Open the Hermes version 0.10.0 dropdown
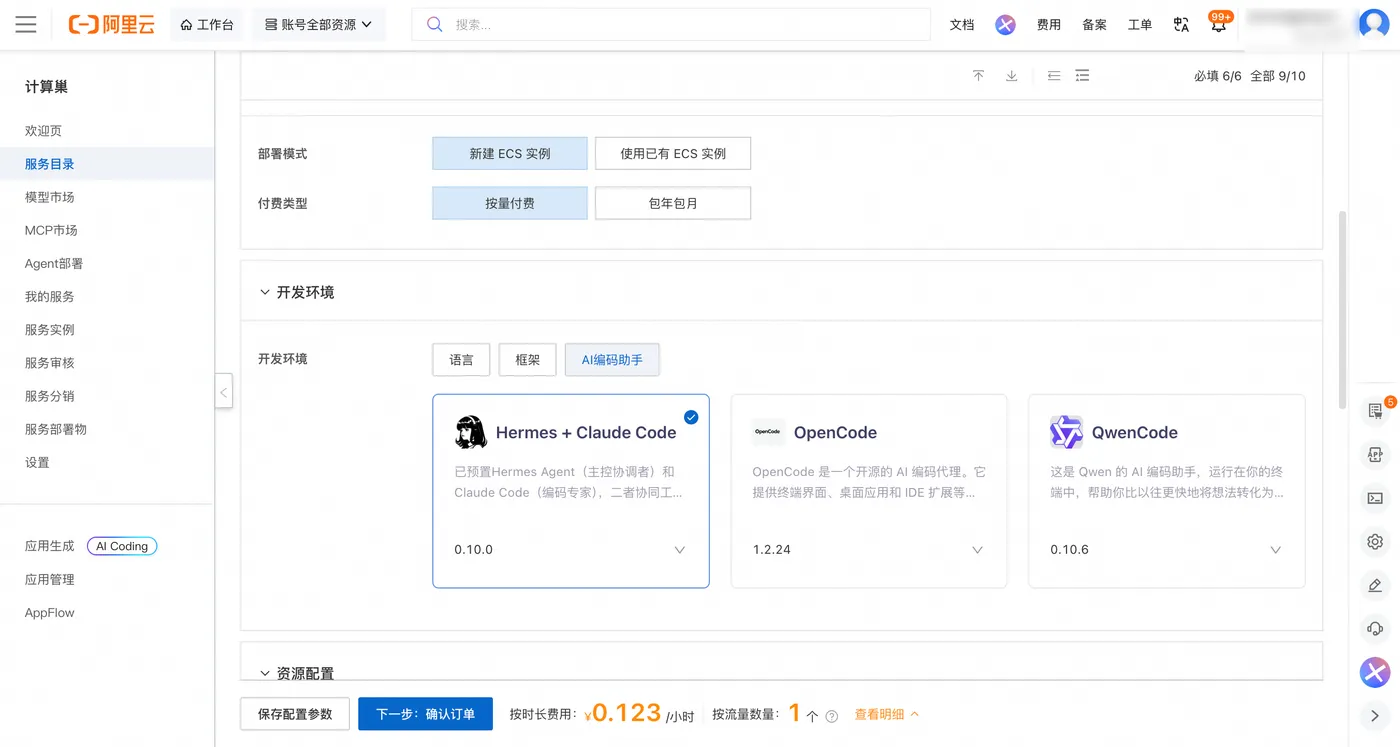This screenshot has width=1400, height=747. (571, 550)
